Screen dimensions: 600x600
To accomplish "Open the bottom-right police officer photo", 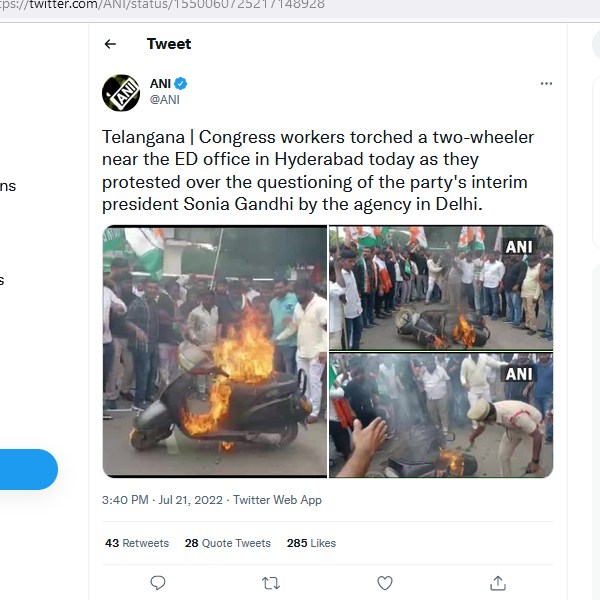I will click(441, 415).
